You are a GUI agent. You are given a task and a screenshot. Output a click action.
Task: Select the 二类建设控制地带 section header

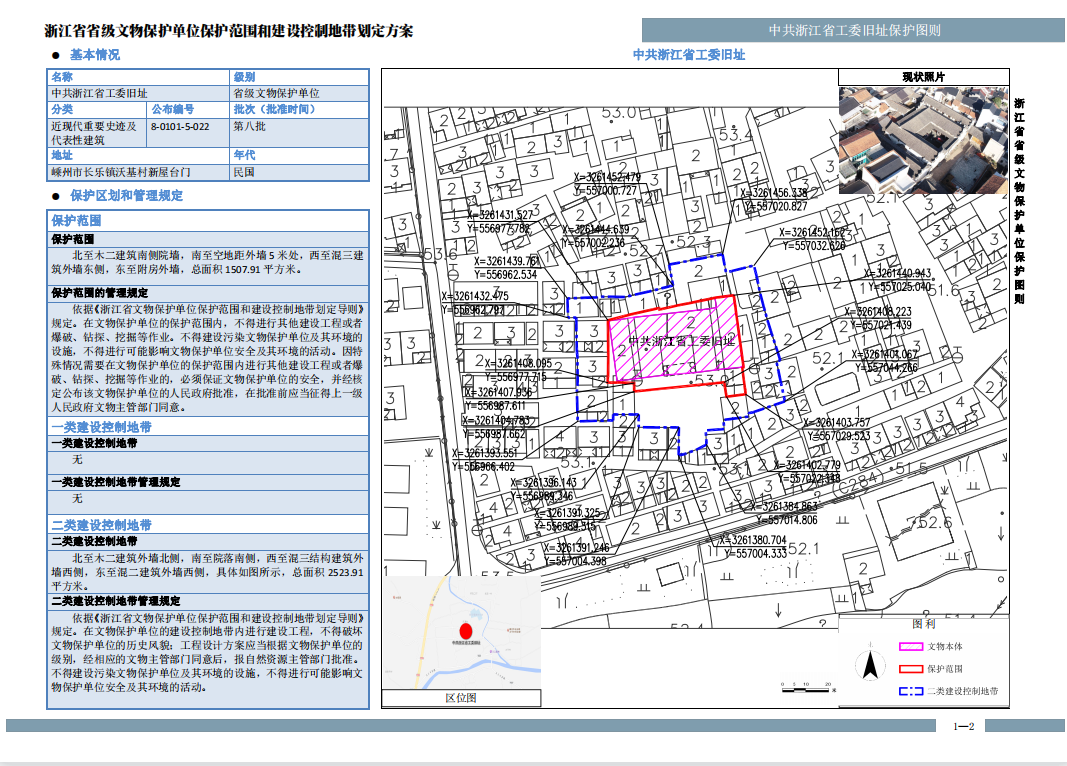(x=209, y=525)
